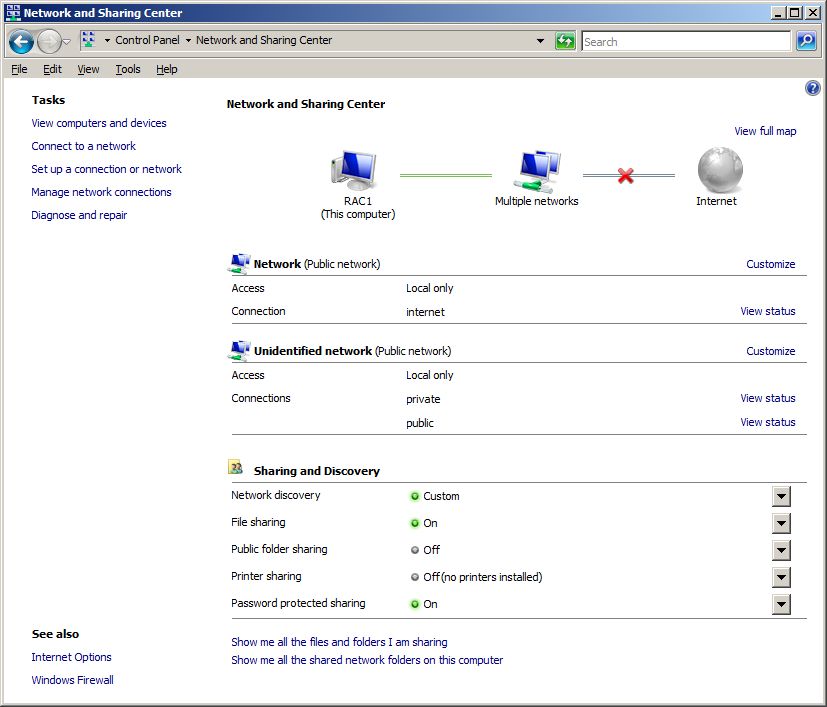The width and height of the screenshot is (827, 707).
Task: Click Diagnose and repair
Action: tap(79, 215)
